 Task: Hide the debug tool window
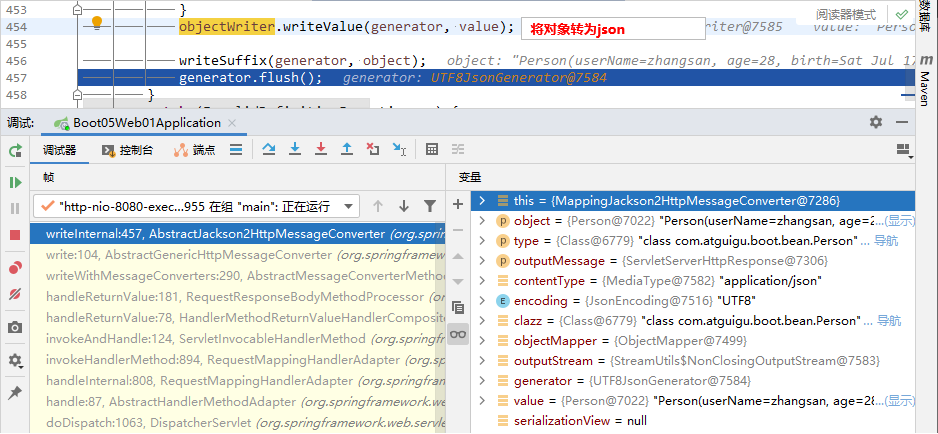[x=902, y=122]
